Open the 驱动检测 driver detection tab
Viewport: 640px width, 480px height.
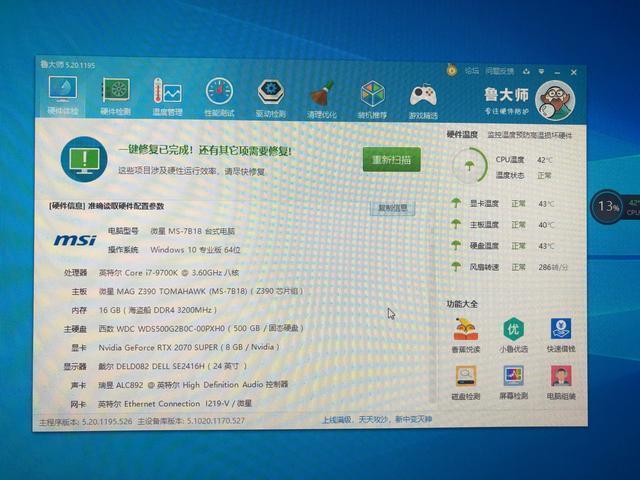(x=271, y=98)
